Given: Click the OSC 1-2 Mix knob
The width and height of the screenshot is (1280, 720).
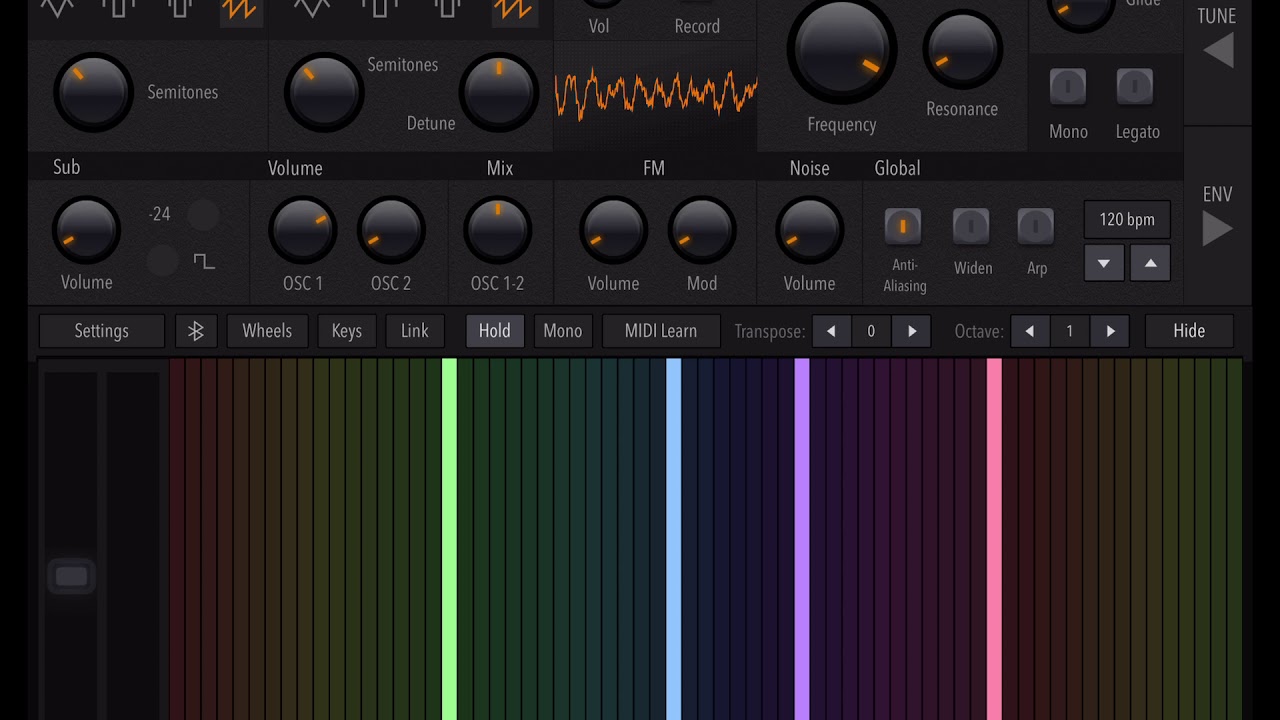Looking at the screenshot, I should pyautogui.click(x=498, y=231).
